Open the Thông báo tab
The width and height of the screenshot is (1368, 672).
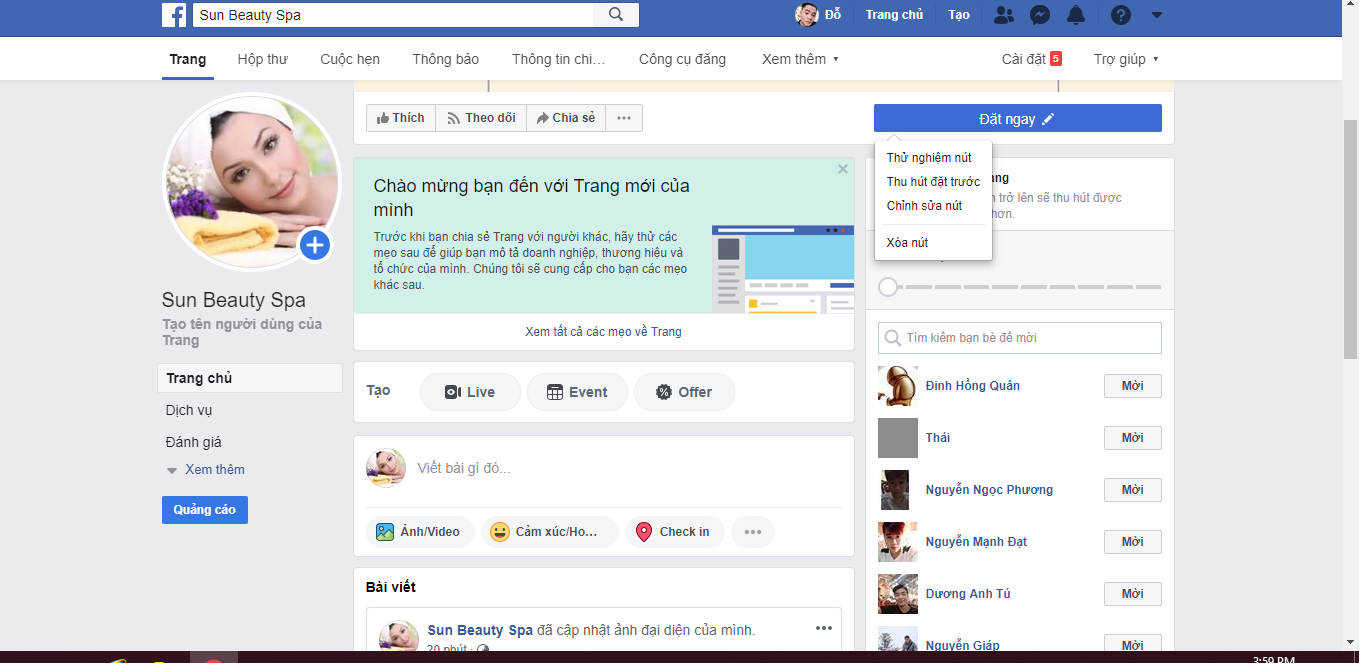(x=445, y=59)
